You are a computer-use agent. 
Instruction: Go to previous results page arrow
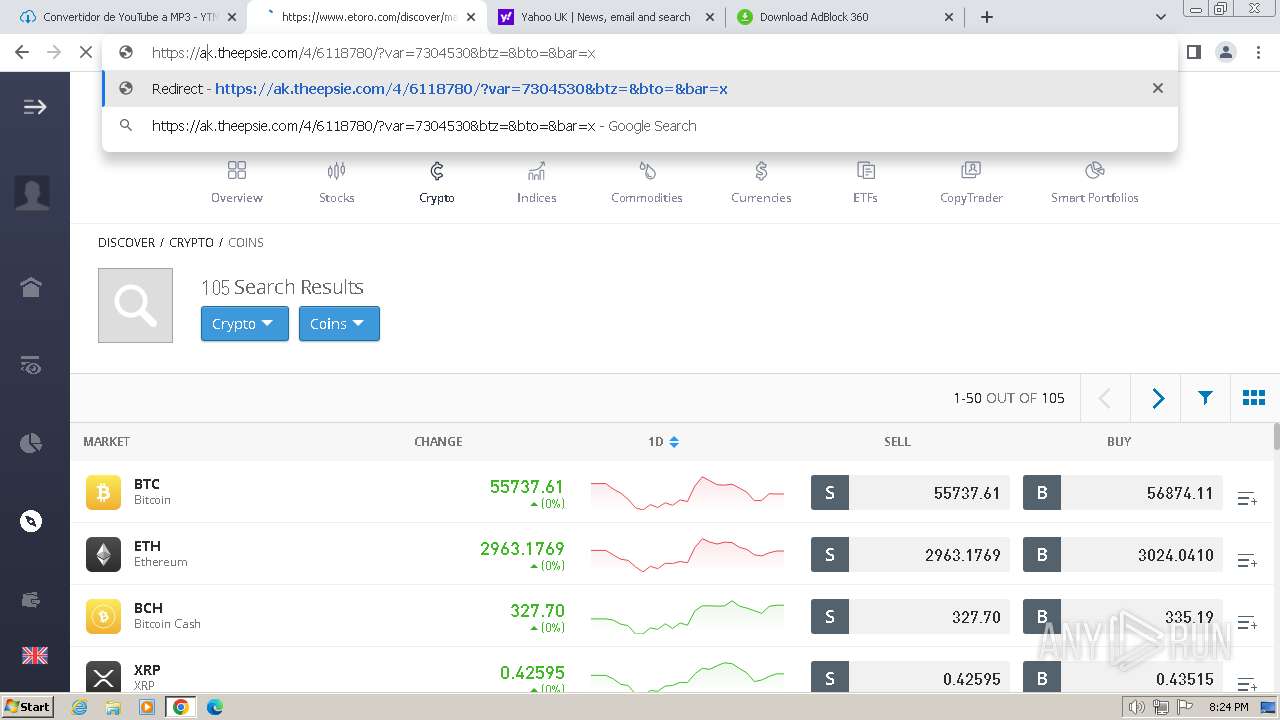click(x=1105, y=398)
